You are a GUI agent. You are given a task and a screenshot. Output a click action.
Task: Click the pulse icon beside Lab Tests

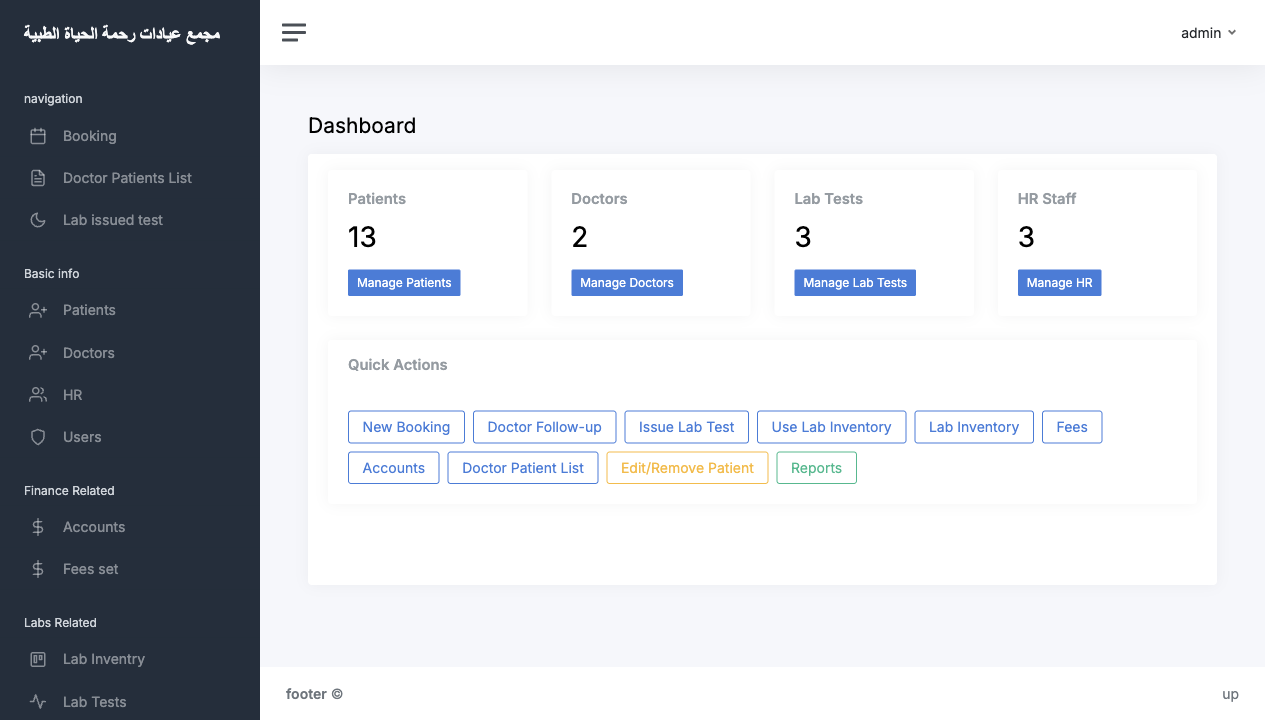(x=38, y=702)
